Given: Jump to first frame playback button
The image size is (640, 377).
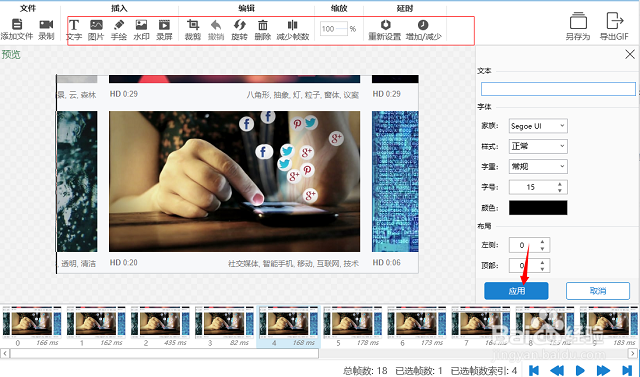Looking at the screenshot, I should coord(533,370).
